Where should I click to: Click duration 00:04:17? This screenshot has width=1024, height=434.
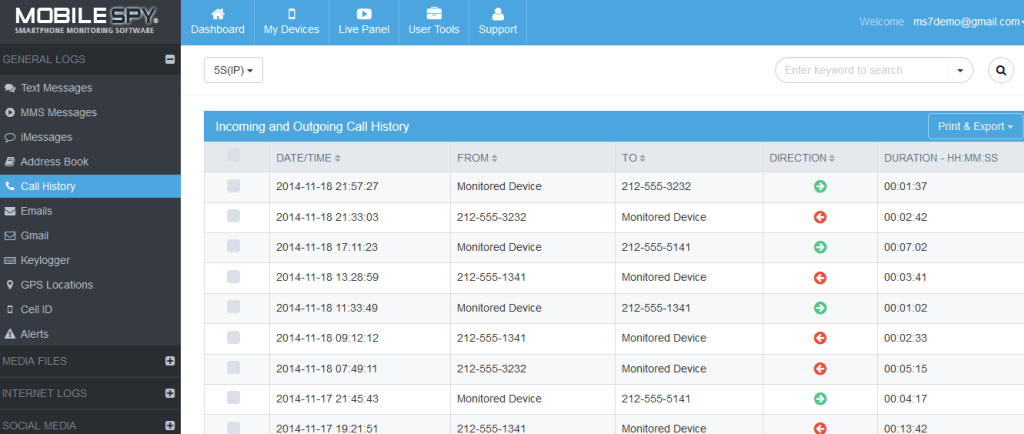tap(906, 399)
